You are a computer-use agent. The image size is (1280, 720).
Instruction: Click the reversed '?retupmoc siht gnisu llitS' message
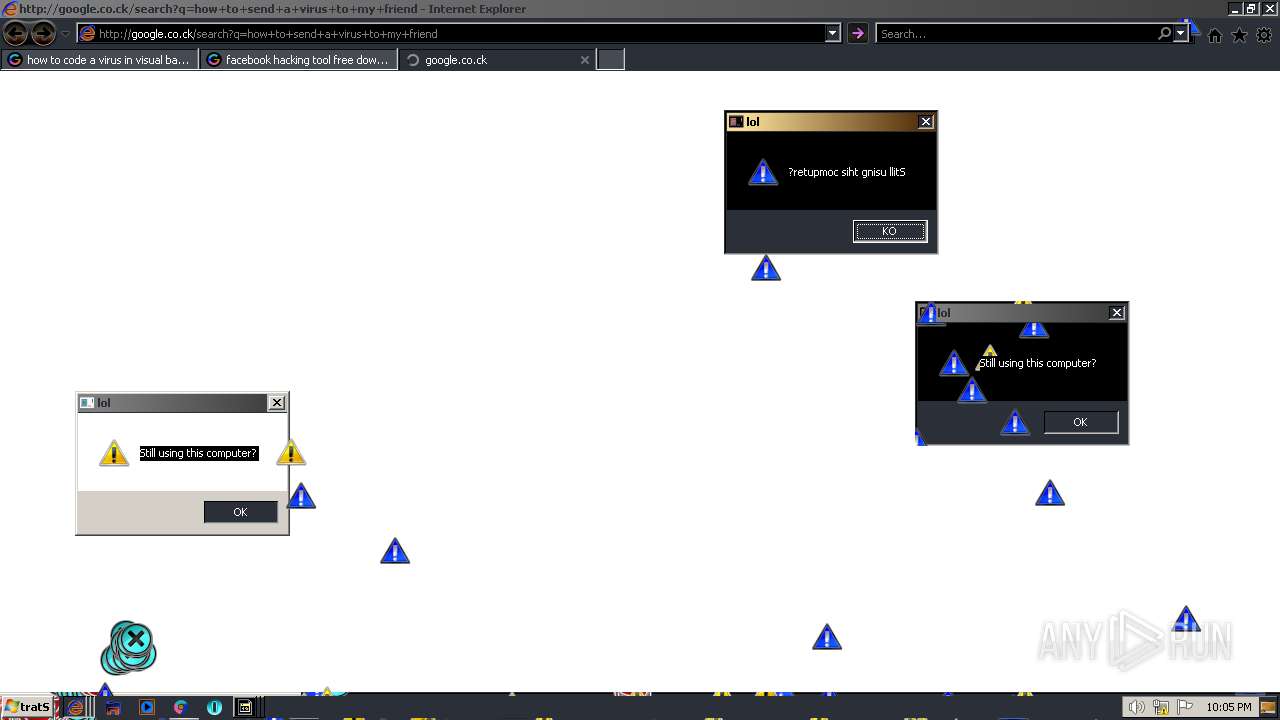(x=847, y=172)
